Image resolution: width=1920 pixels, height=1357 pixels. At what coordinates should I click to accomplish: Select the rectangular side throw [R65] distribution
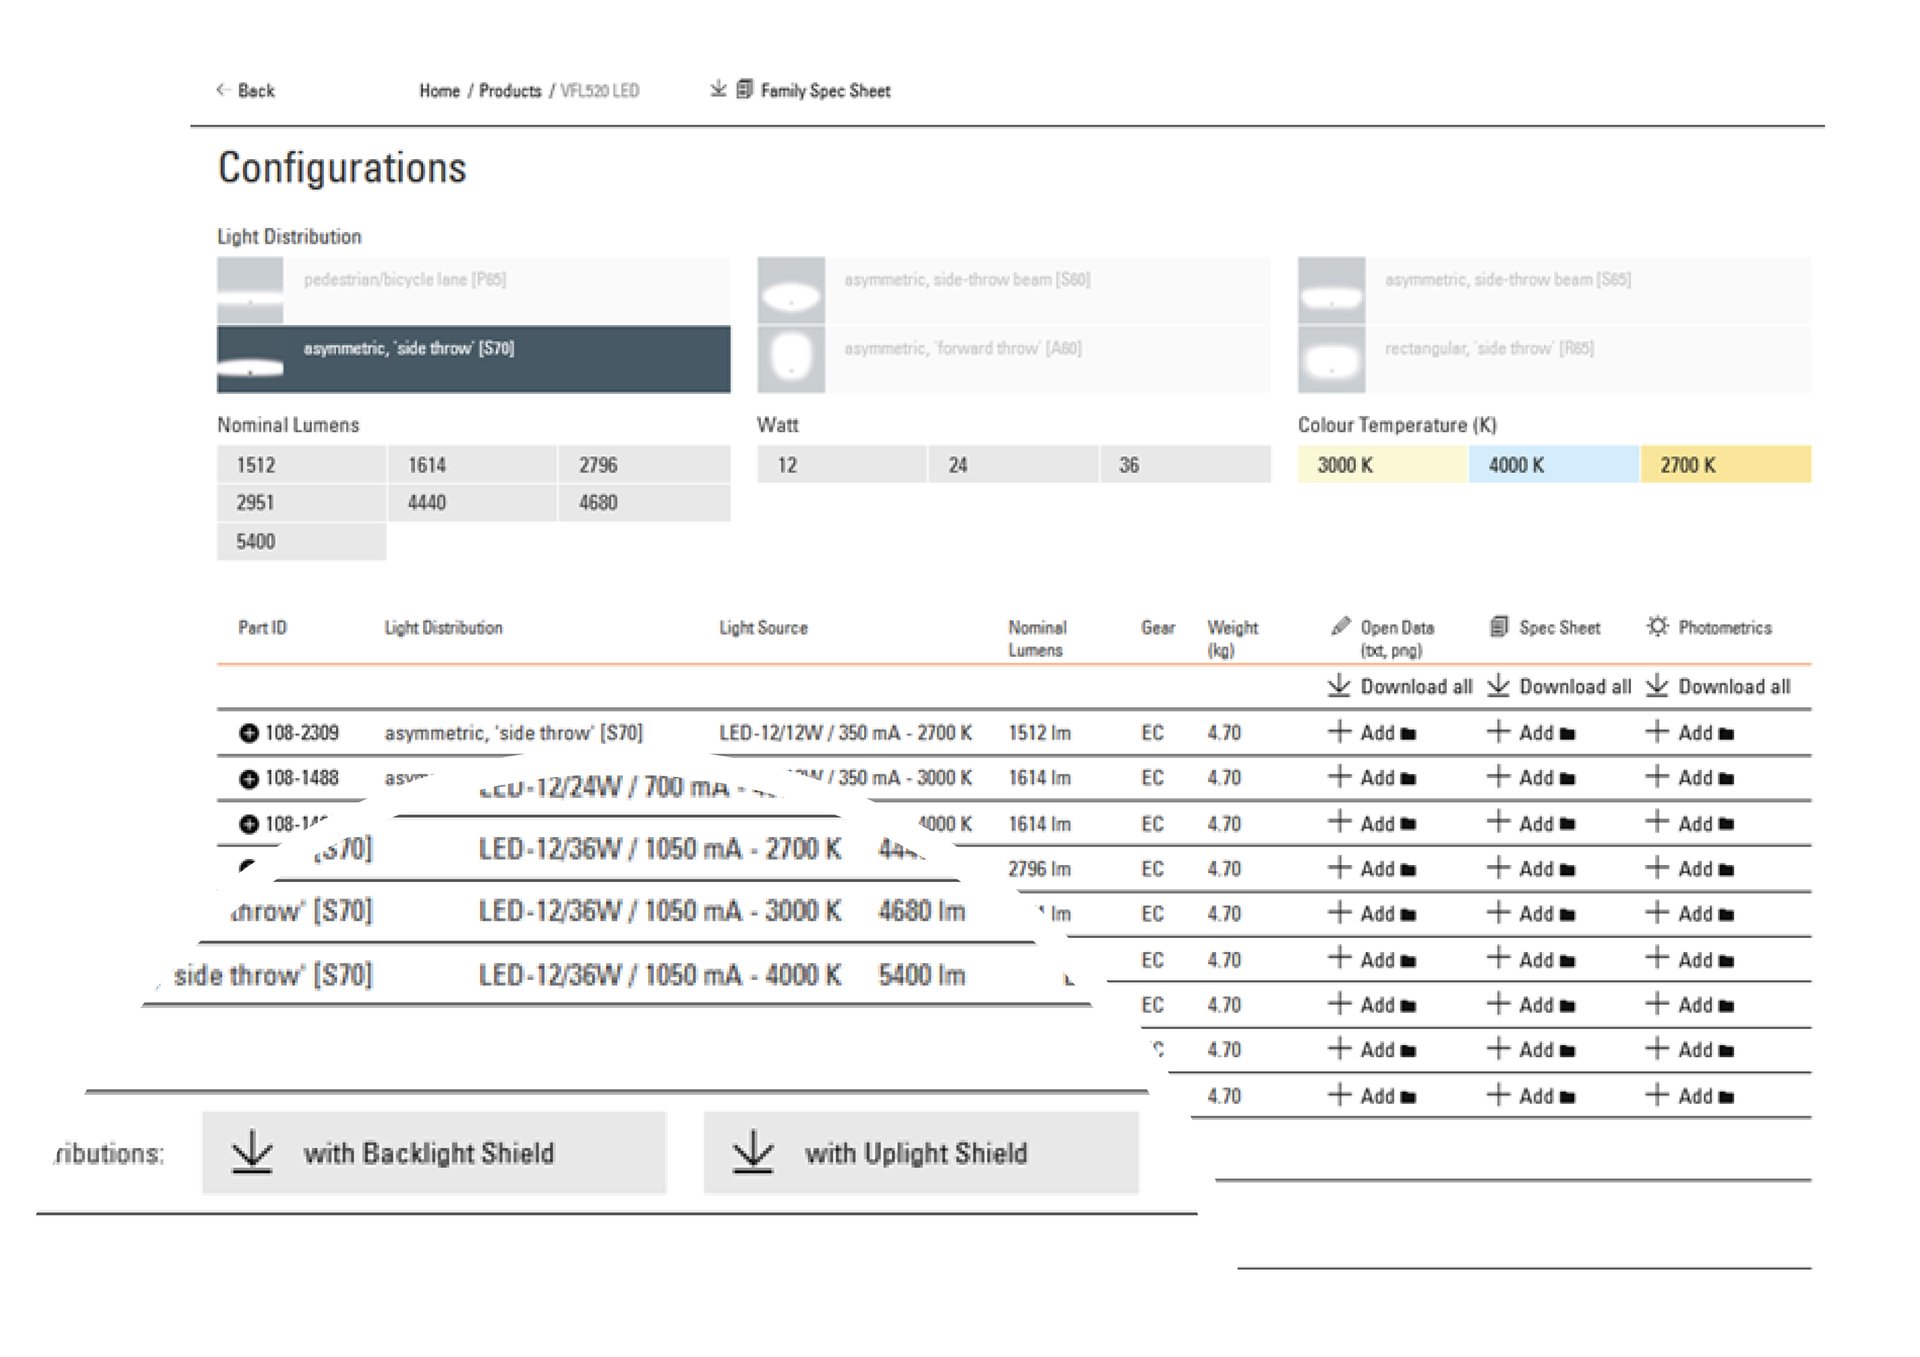coord(1553,349)
